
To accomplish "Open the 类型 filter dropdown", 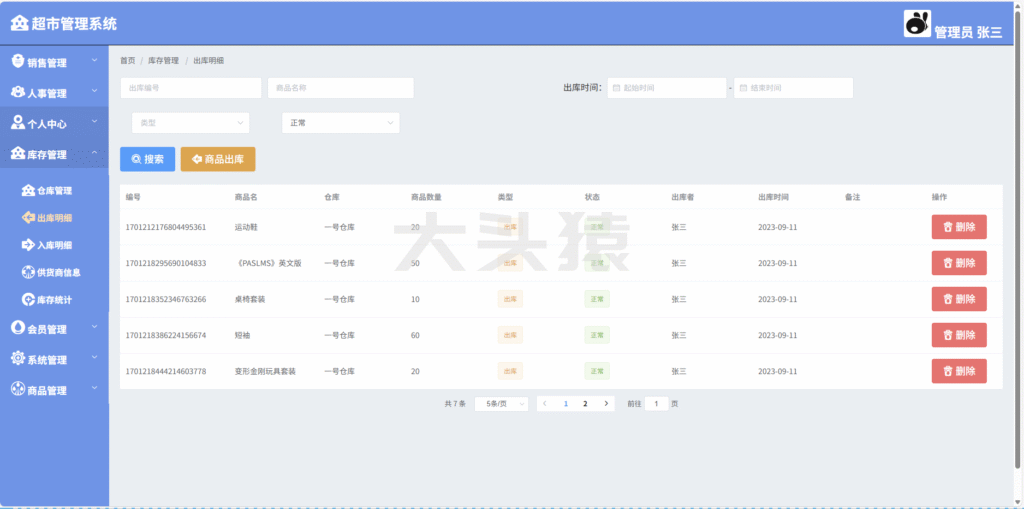I will (x=191, y=123).
